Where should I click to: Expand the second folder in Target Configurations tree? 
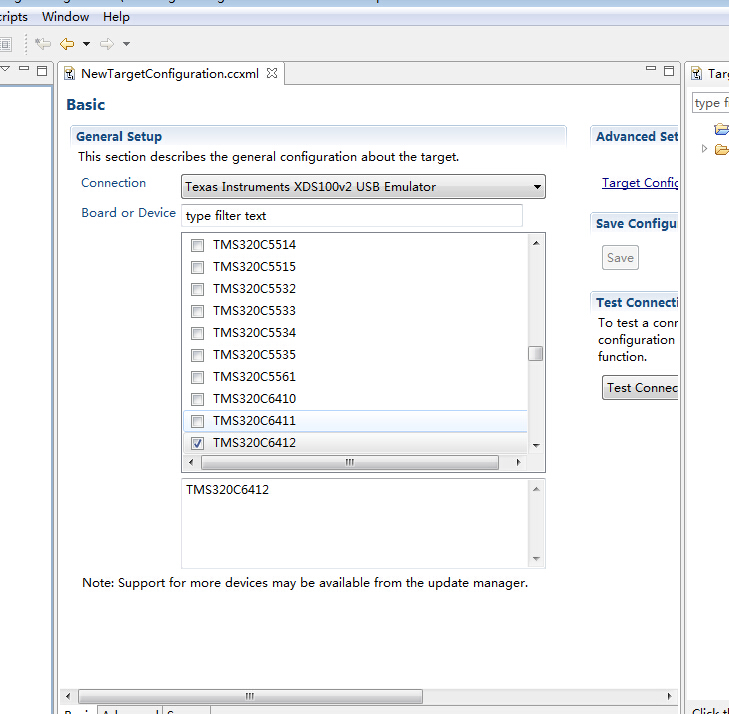click(x=704, y=149)
